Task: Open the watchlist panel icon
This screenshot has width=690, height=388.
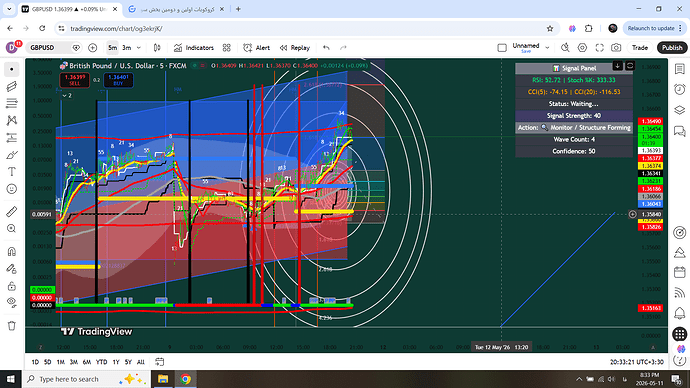Action: (679, 69)
